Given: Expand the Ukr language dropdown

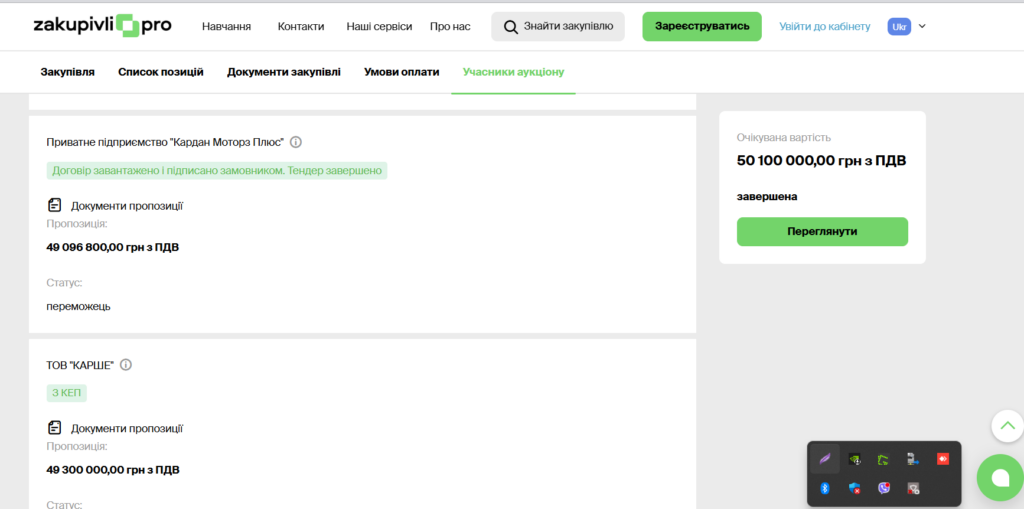Looking at the screenshot, I should coord(907,26).
